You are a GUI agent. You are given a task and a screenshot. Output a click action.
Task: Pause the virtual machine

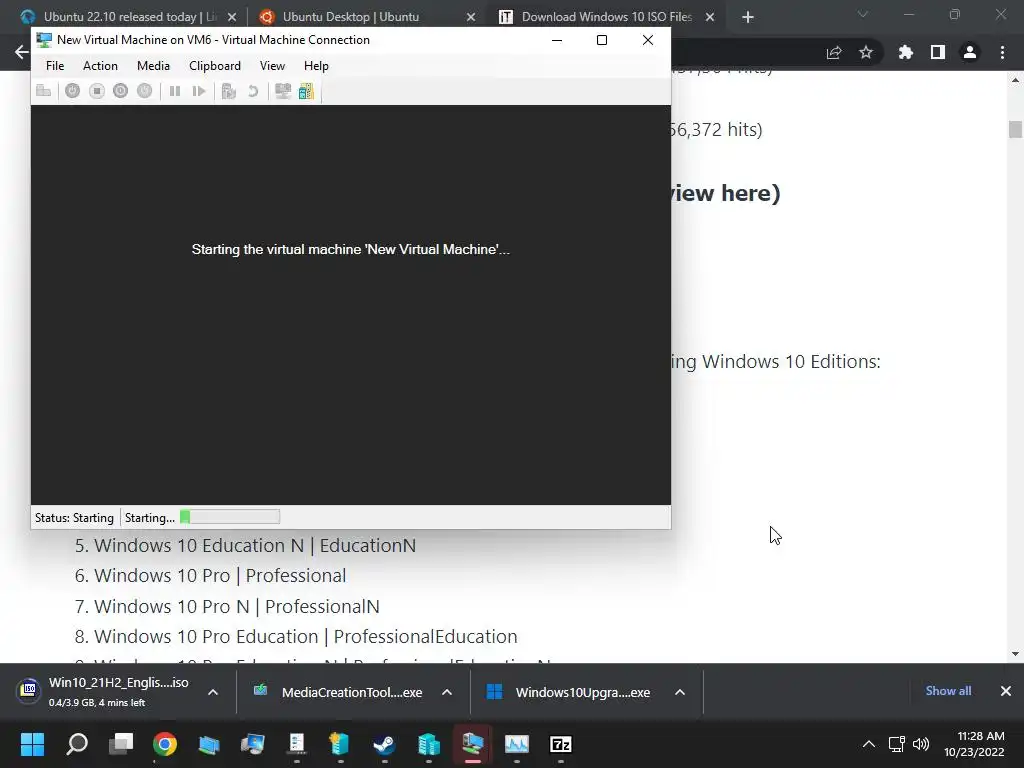click(x=174, y=91)
